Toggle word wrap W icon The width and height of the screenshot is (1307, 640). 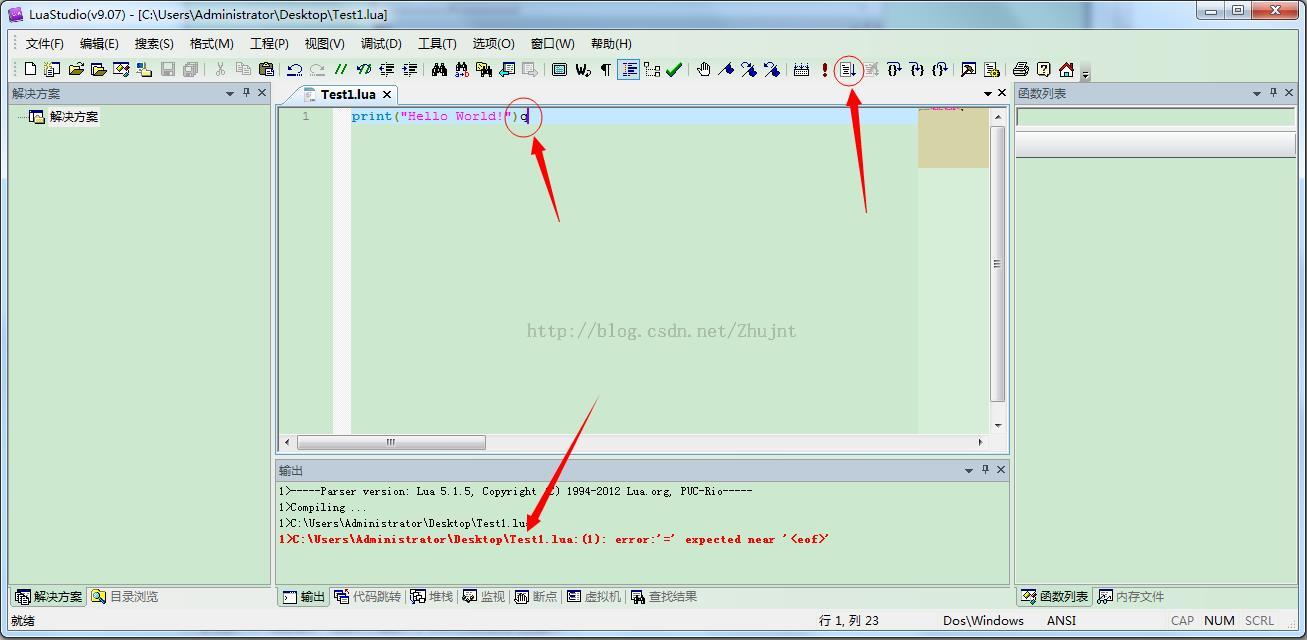(x=583, y=69)
